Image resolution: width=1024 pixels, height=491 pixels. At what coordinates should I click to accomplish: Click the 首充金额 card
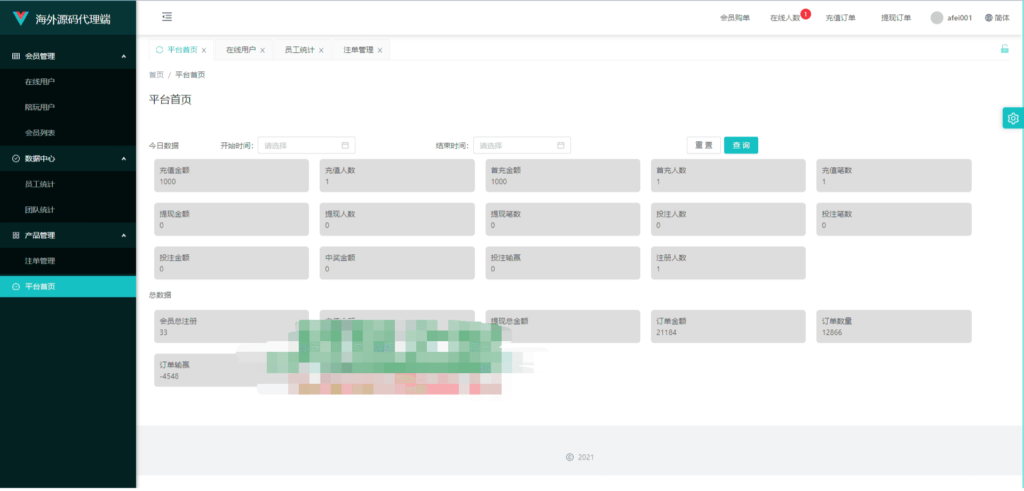(x=563, y=176)
